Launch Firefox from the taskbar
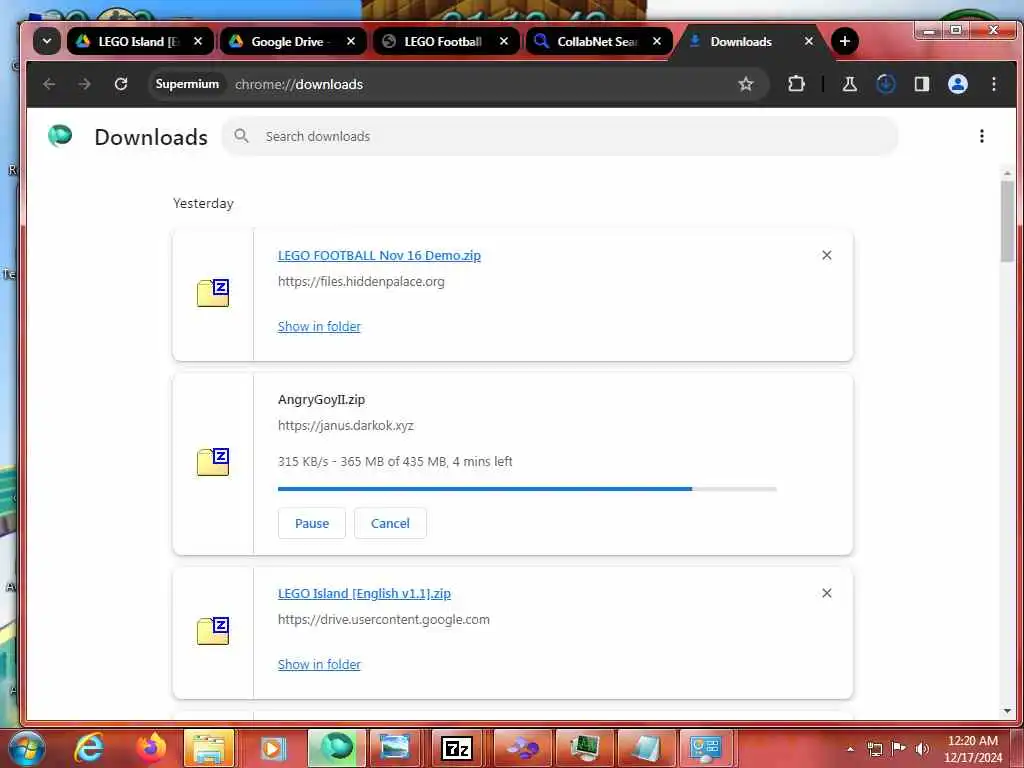1024x768 pixels. click(x=150, y=748)
